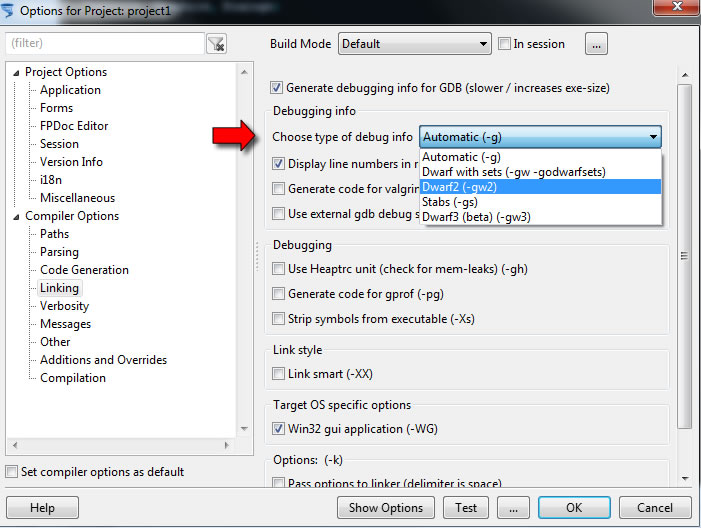701x528 pixels.
Task: Open Code Generation page
Action: coord(84,270)
